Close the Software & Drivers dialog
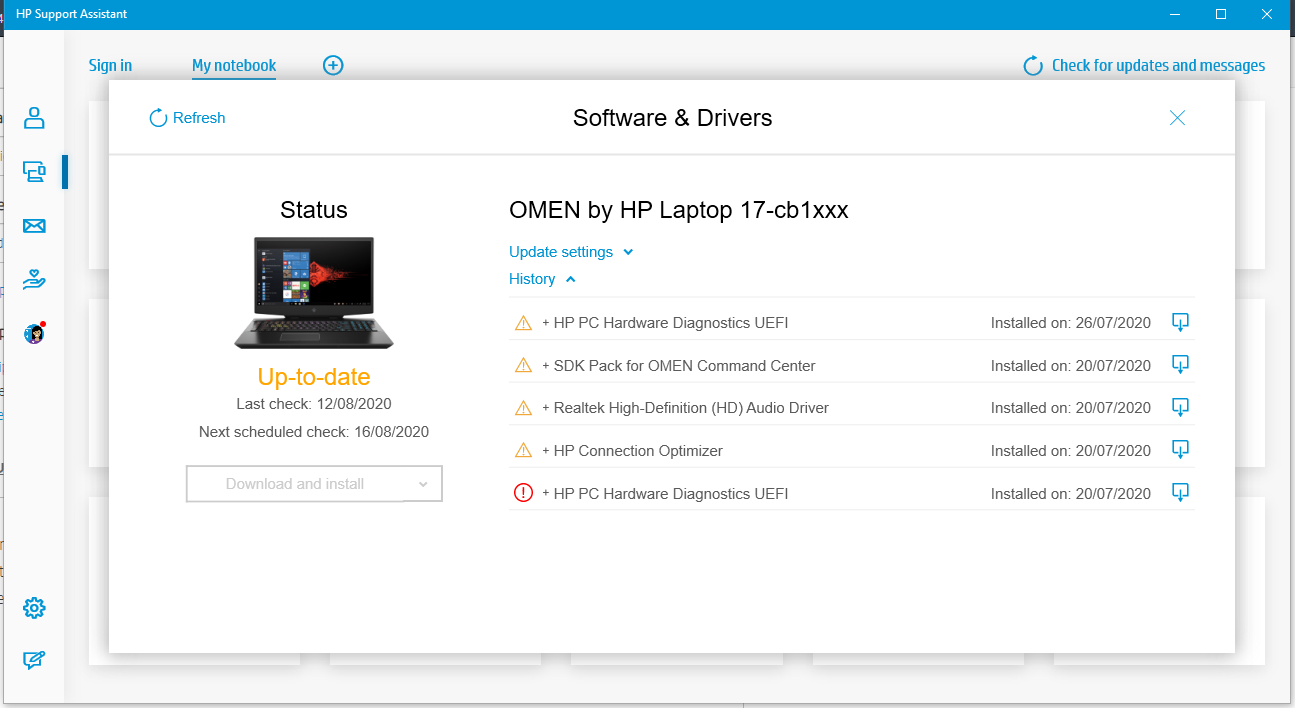The image size is (1295, 708). pyautogui.click(x=1177, y=118)
